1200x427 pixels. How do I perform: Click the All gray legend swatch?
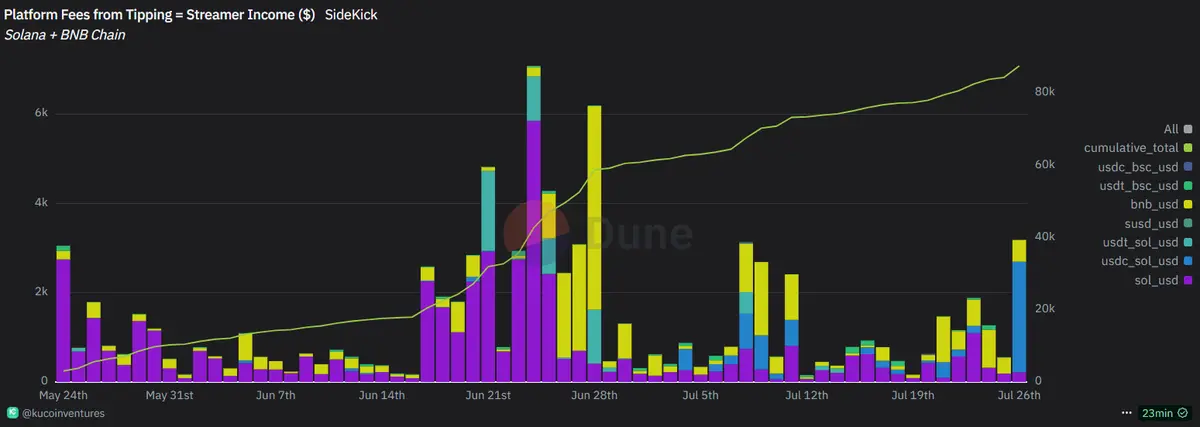(x=1188, y=129)
